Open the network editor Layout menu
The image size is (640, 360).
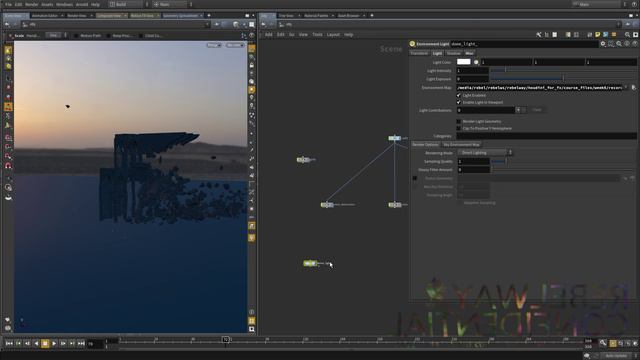click(333, 35)
